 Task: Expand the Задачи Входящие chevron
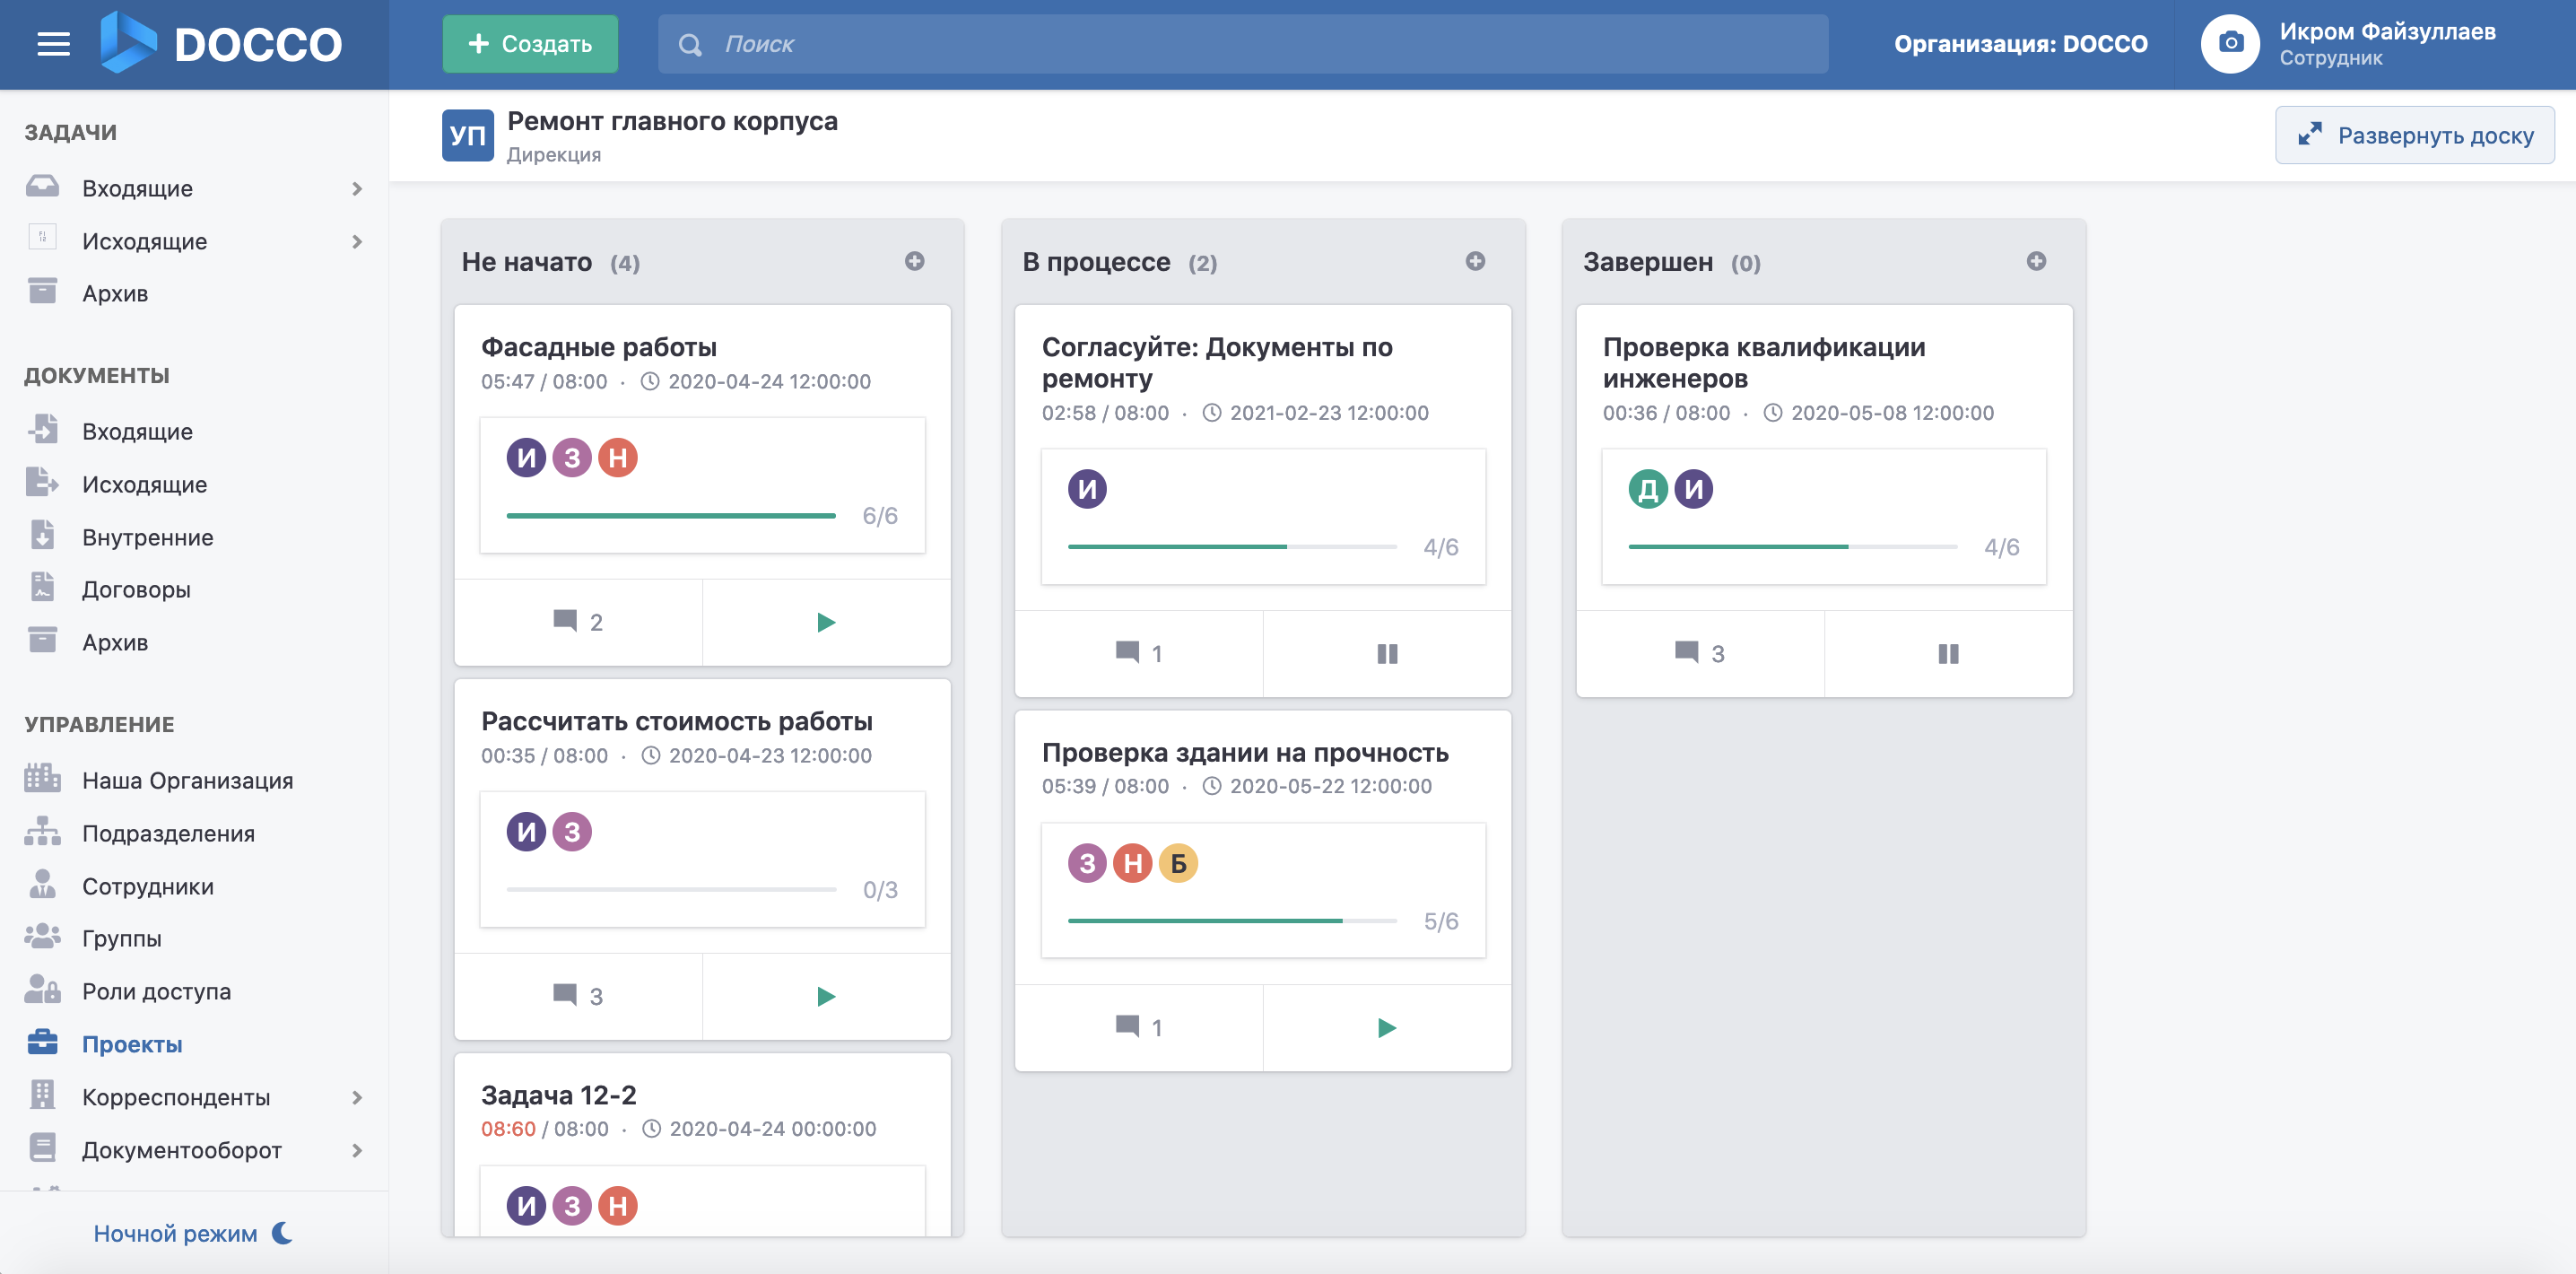pyautogui.click(x=357, y=188)
